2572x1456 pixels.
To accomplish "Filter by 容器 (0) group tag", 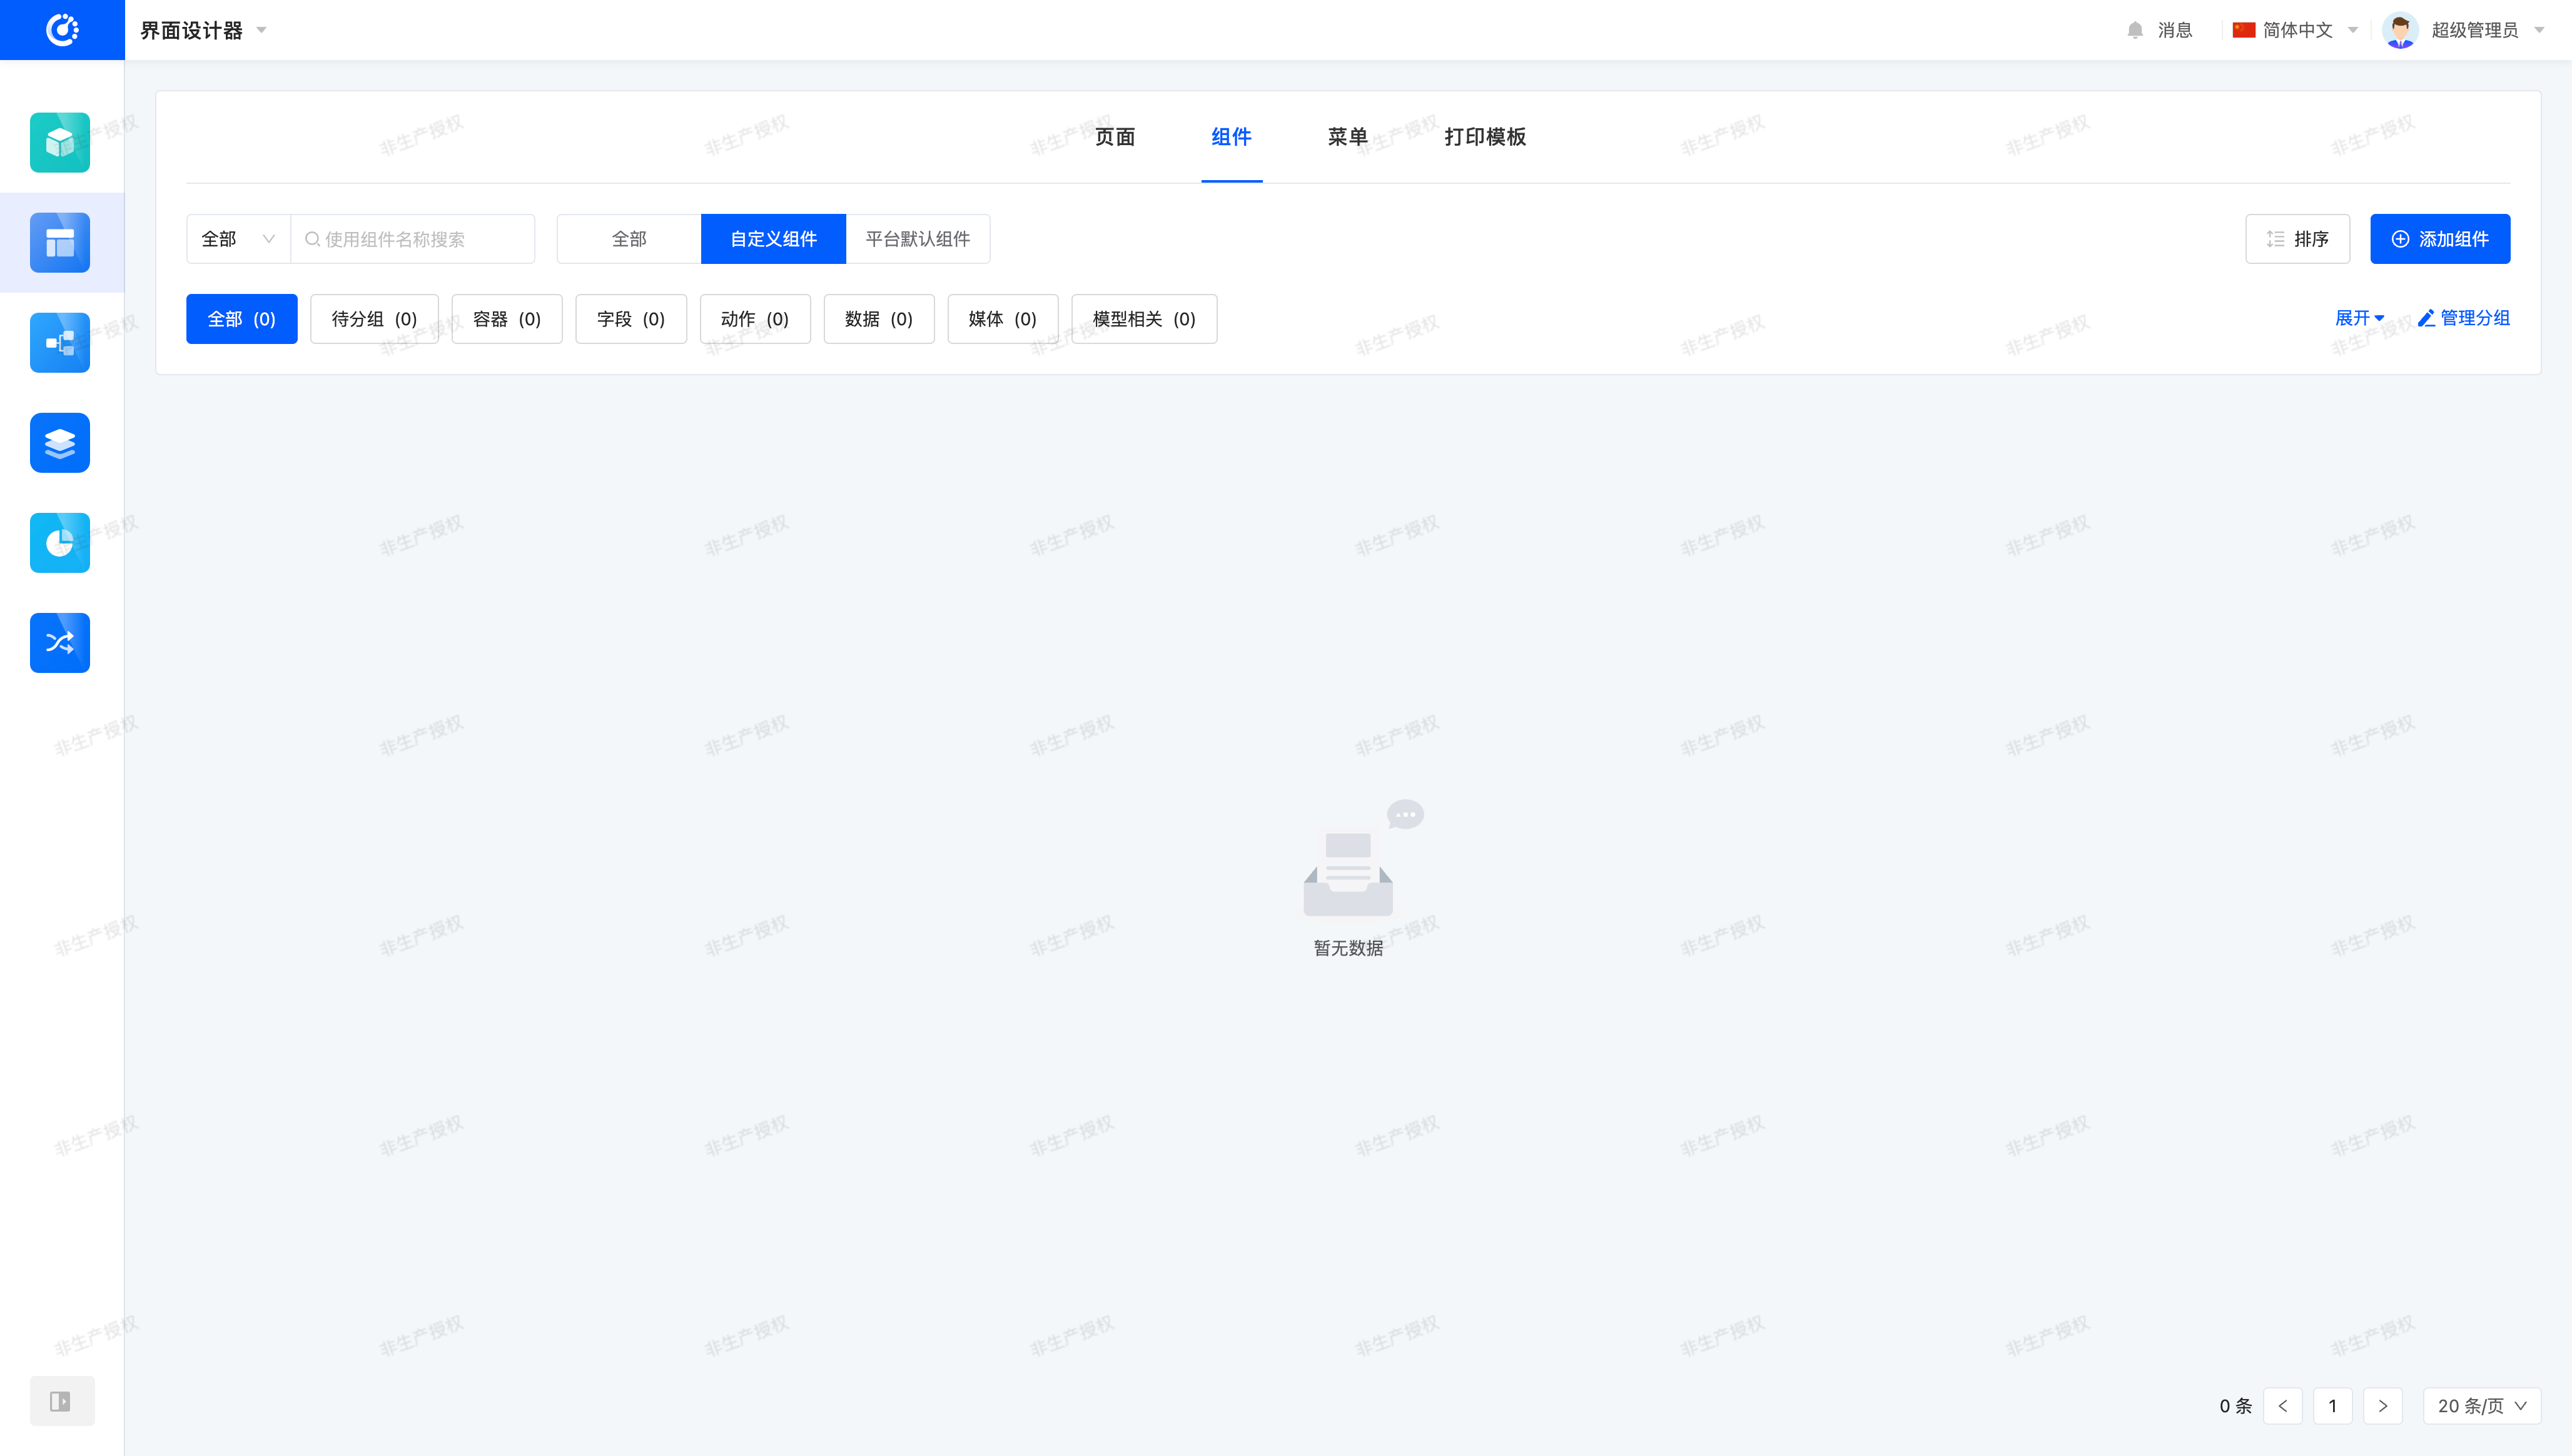I will click(x=506, y=319).
